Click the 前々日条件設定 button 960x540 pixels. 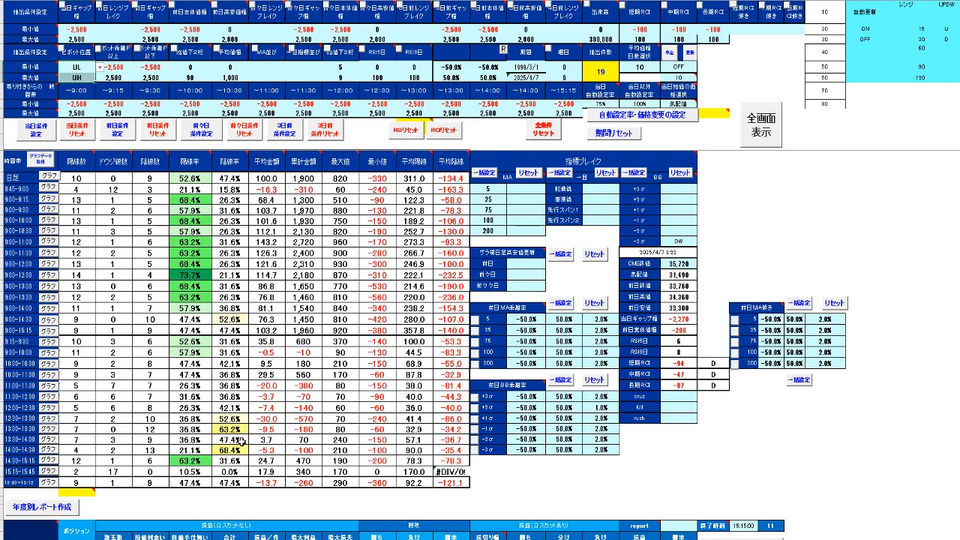[x=201, y=130]
